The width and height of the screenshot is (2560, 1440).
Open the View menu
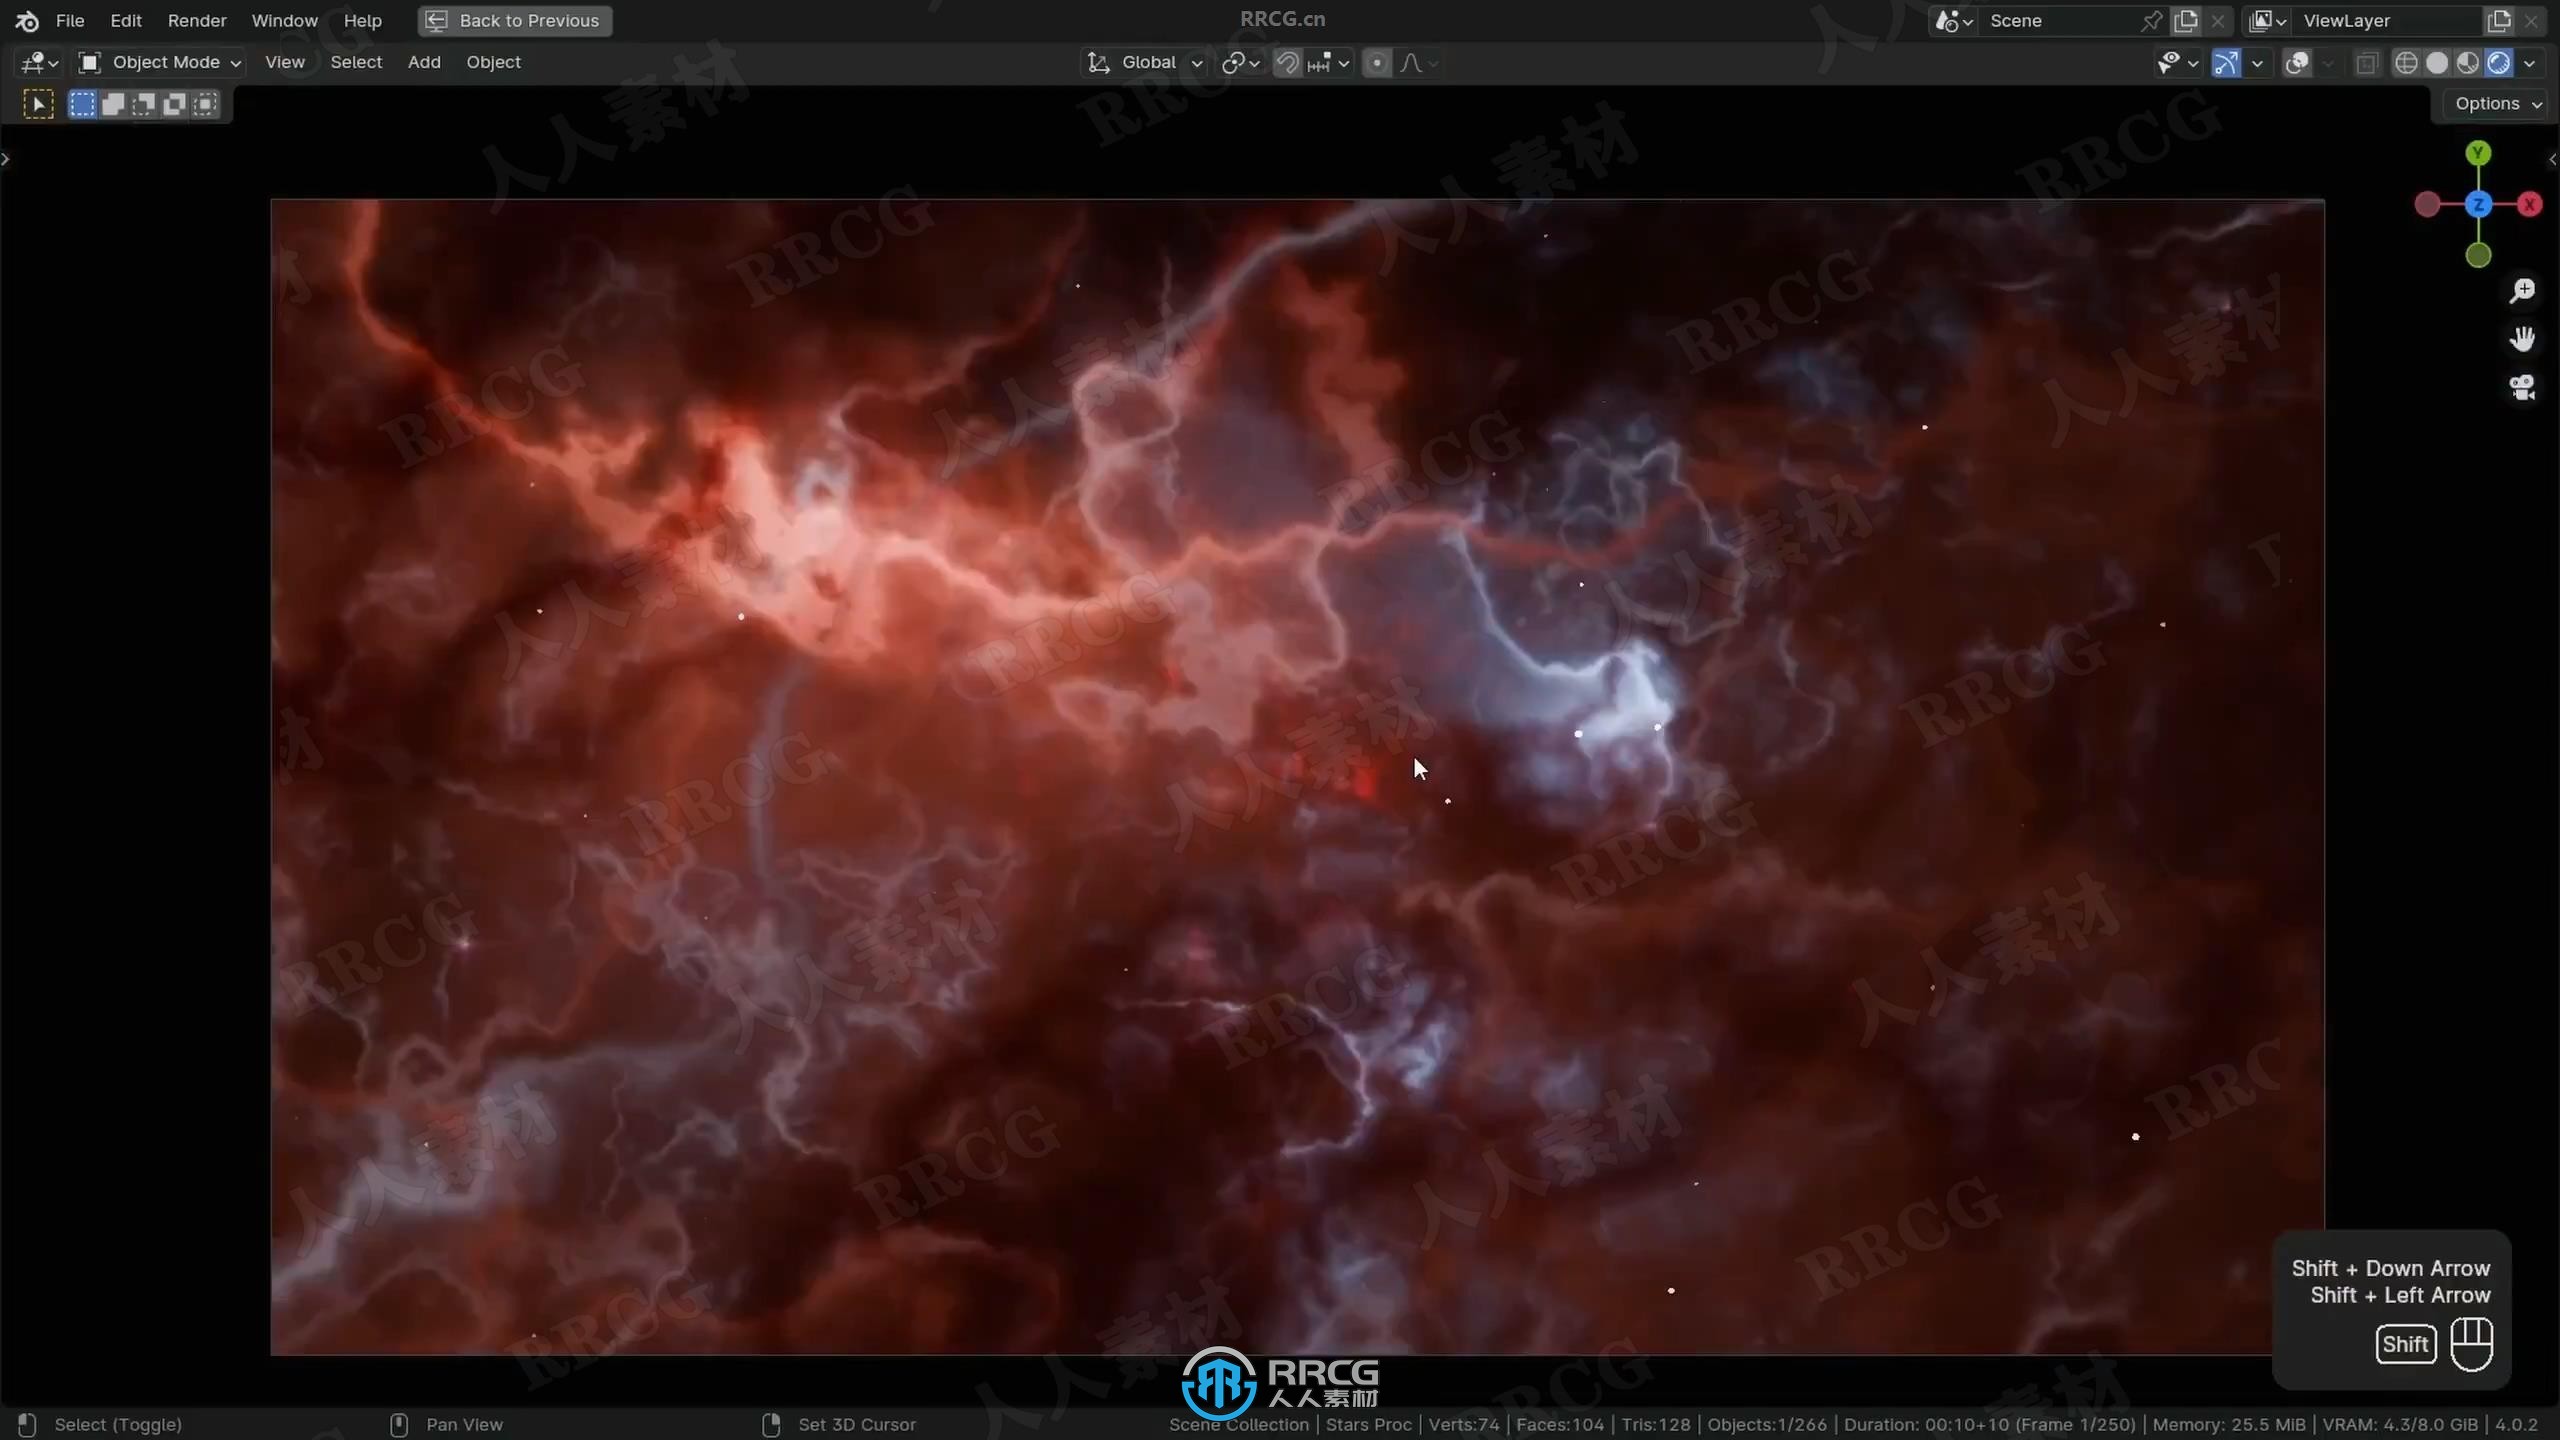click(x=285, y=62)
